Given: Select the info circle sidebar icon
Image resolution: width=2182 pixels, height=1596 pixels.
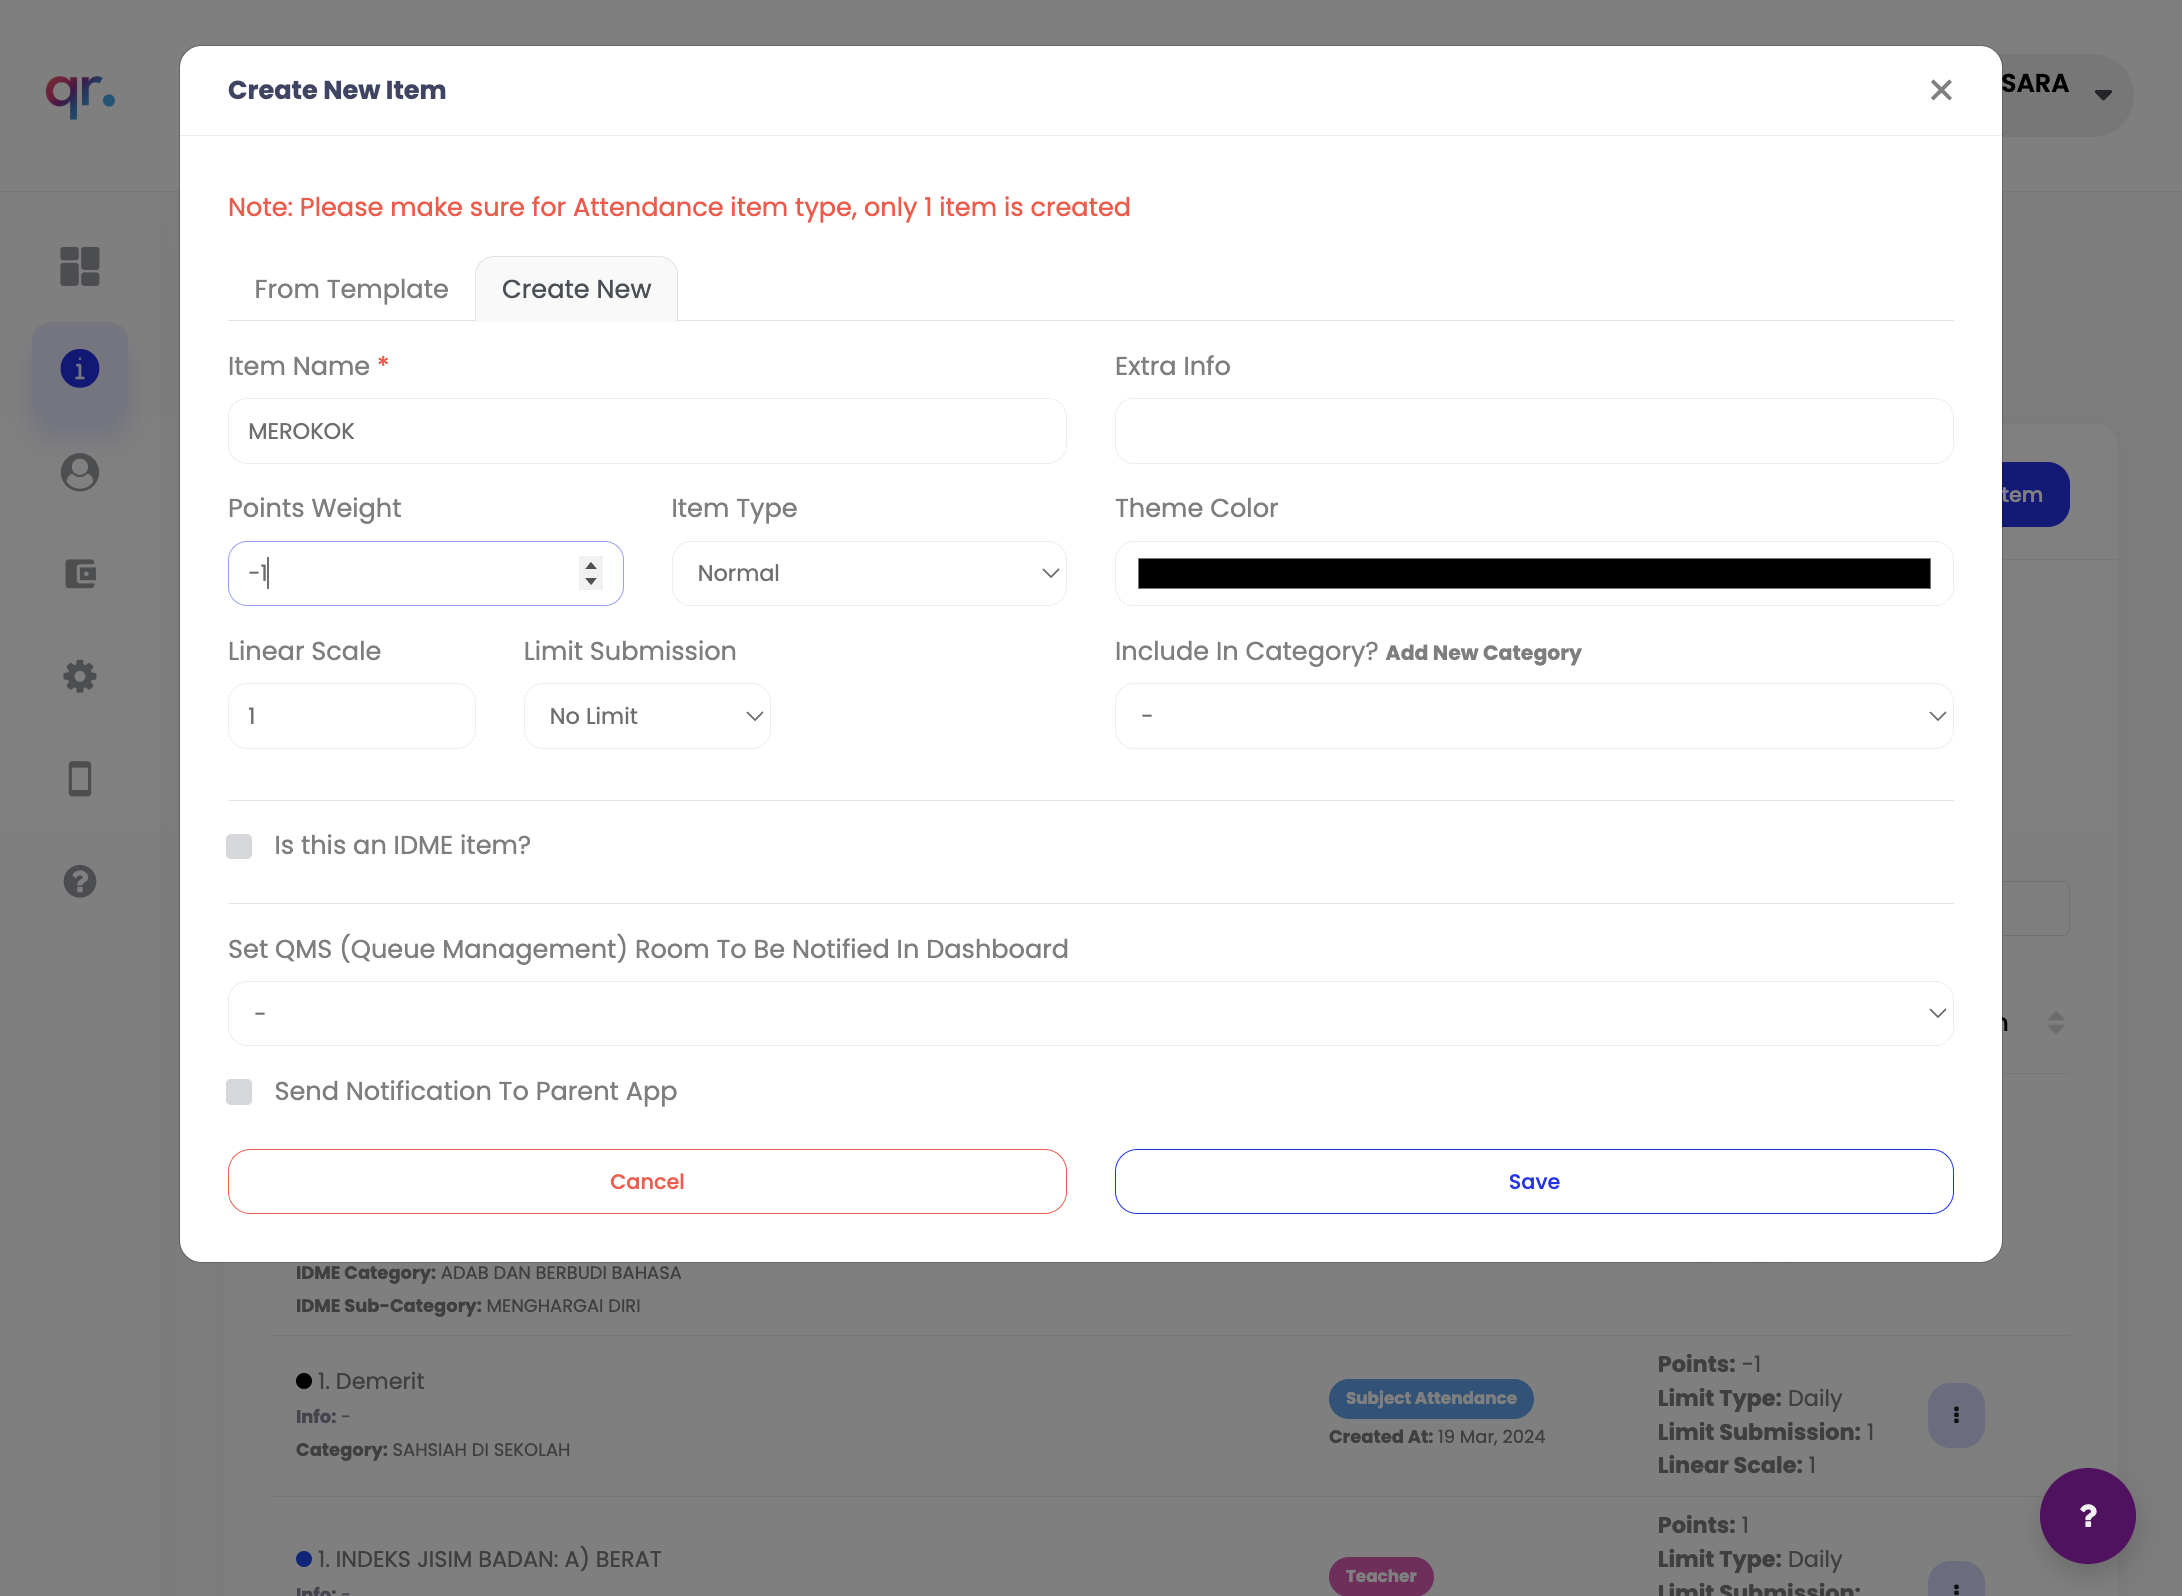Looking at the screenshot, I should pyautogui.click(x=80, y=369).
